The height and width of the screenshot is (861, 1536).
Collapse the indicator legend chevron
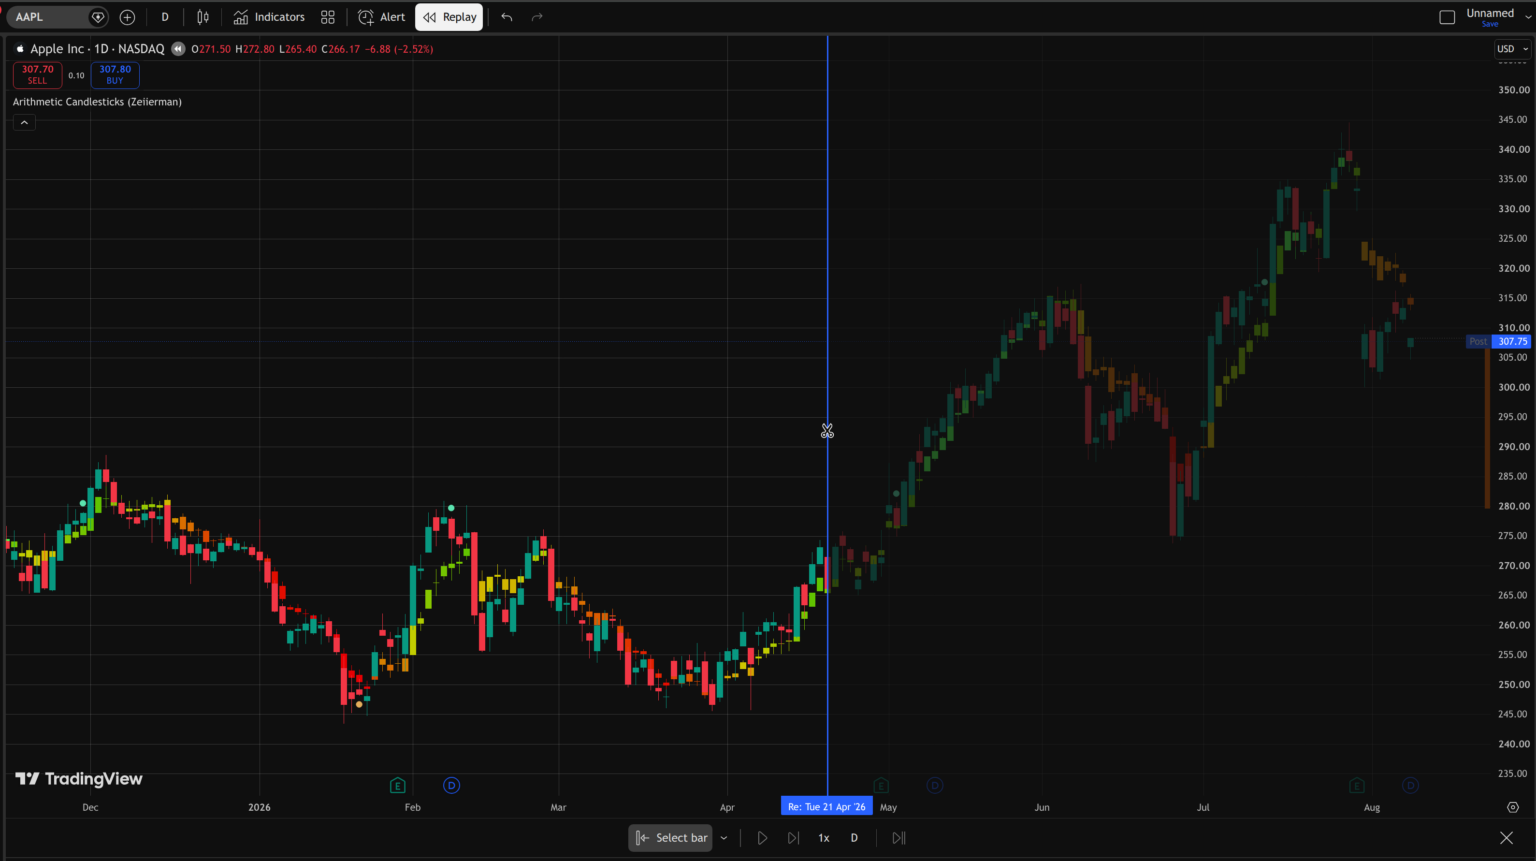24,122
